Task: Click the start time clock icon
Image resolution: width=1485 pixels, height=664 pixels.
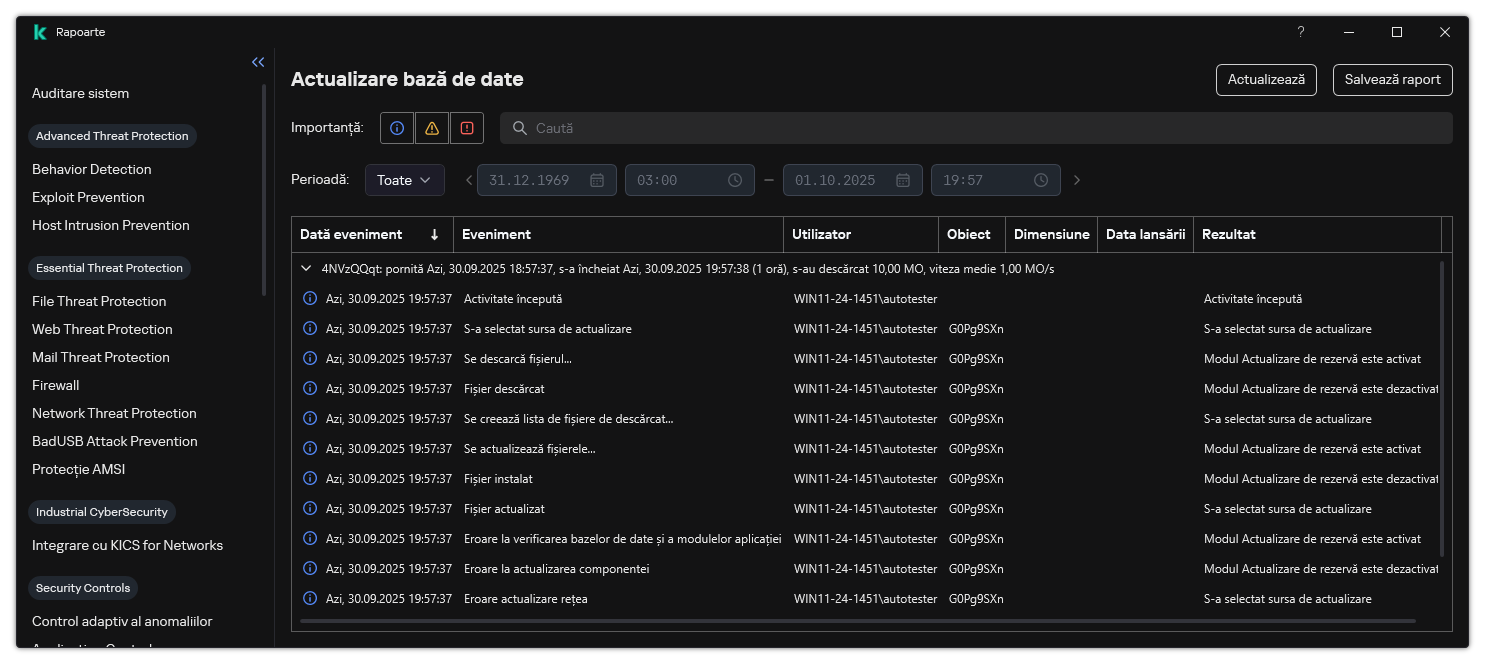Action: [x=735, y=180]
